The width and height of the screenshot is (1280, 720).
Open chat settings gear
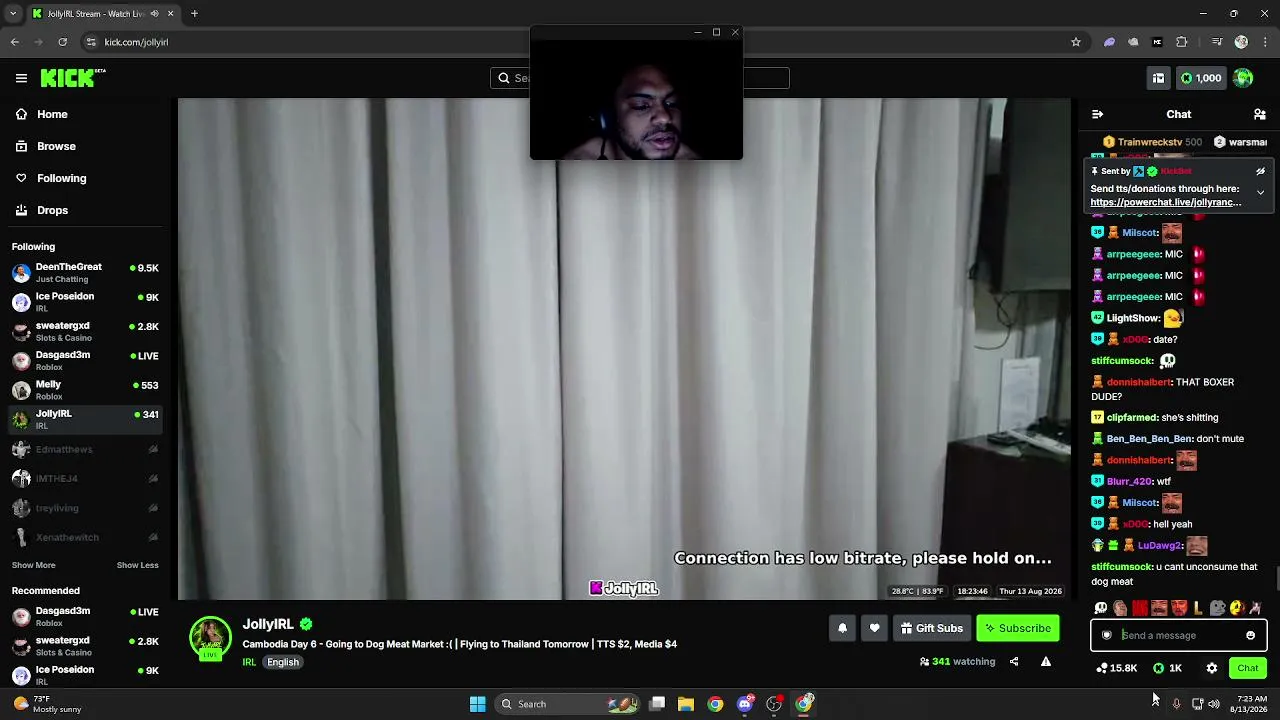[1211, 668]
